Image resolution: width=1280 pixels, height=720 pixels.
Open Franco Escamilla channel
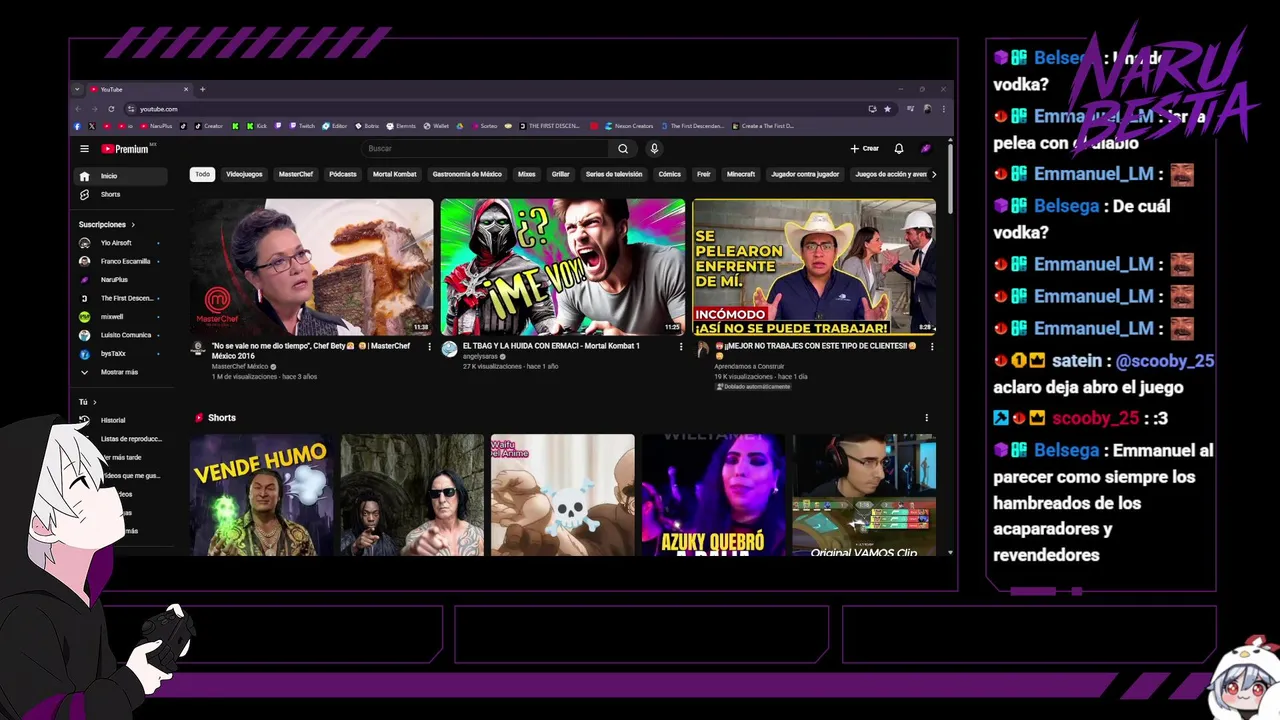[x=120, y=261]
